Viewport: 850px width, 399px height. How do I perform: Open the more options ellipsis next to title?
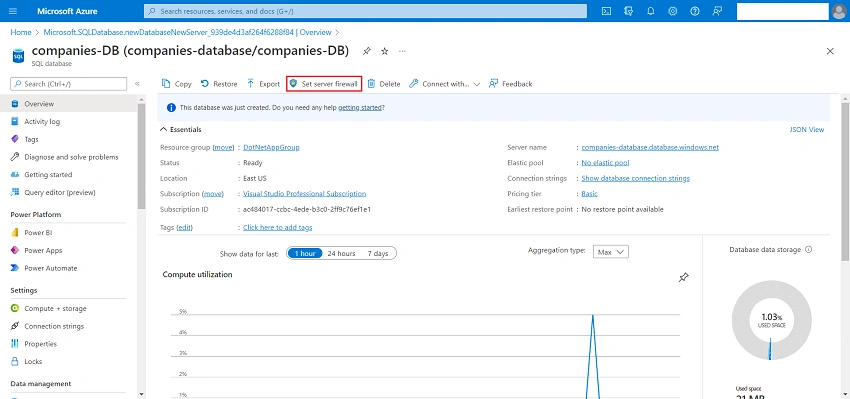click(x=402, y=51)
